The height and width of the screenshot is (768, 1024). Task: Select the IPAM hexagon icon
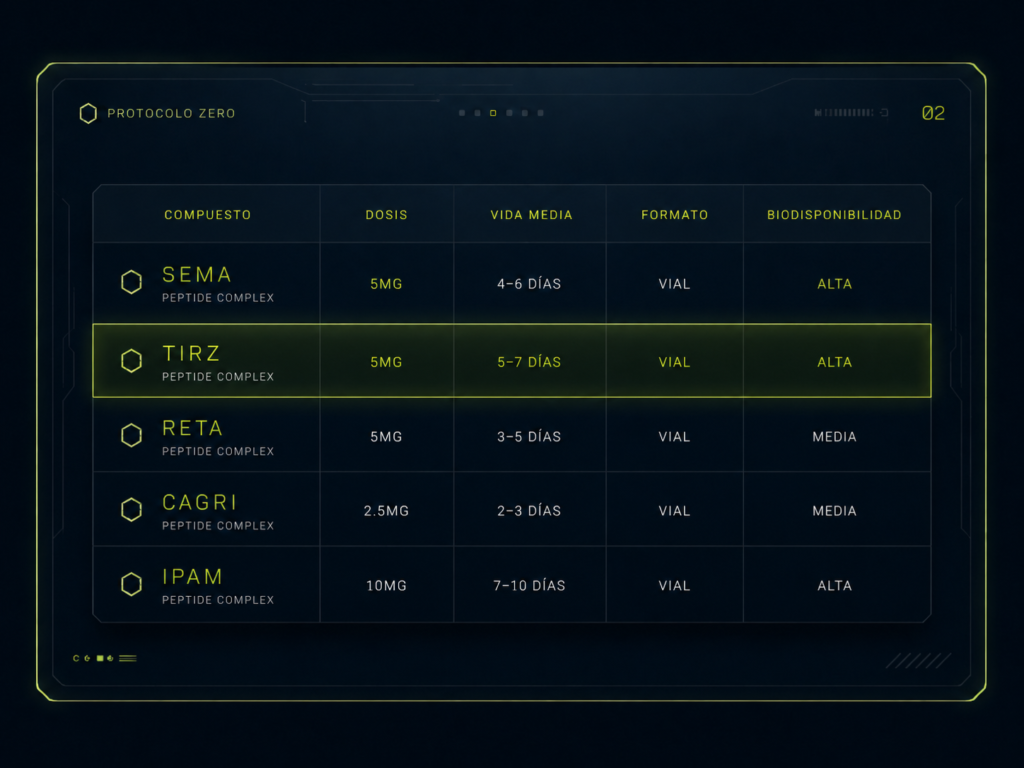[131, 584]
